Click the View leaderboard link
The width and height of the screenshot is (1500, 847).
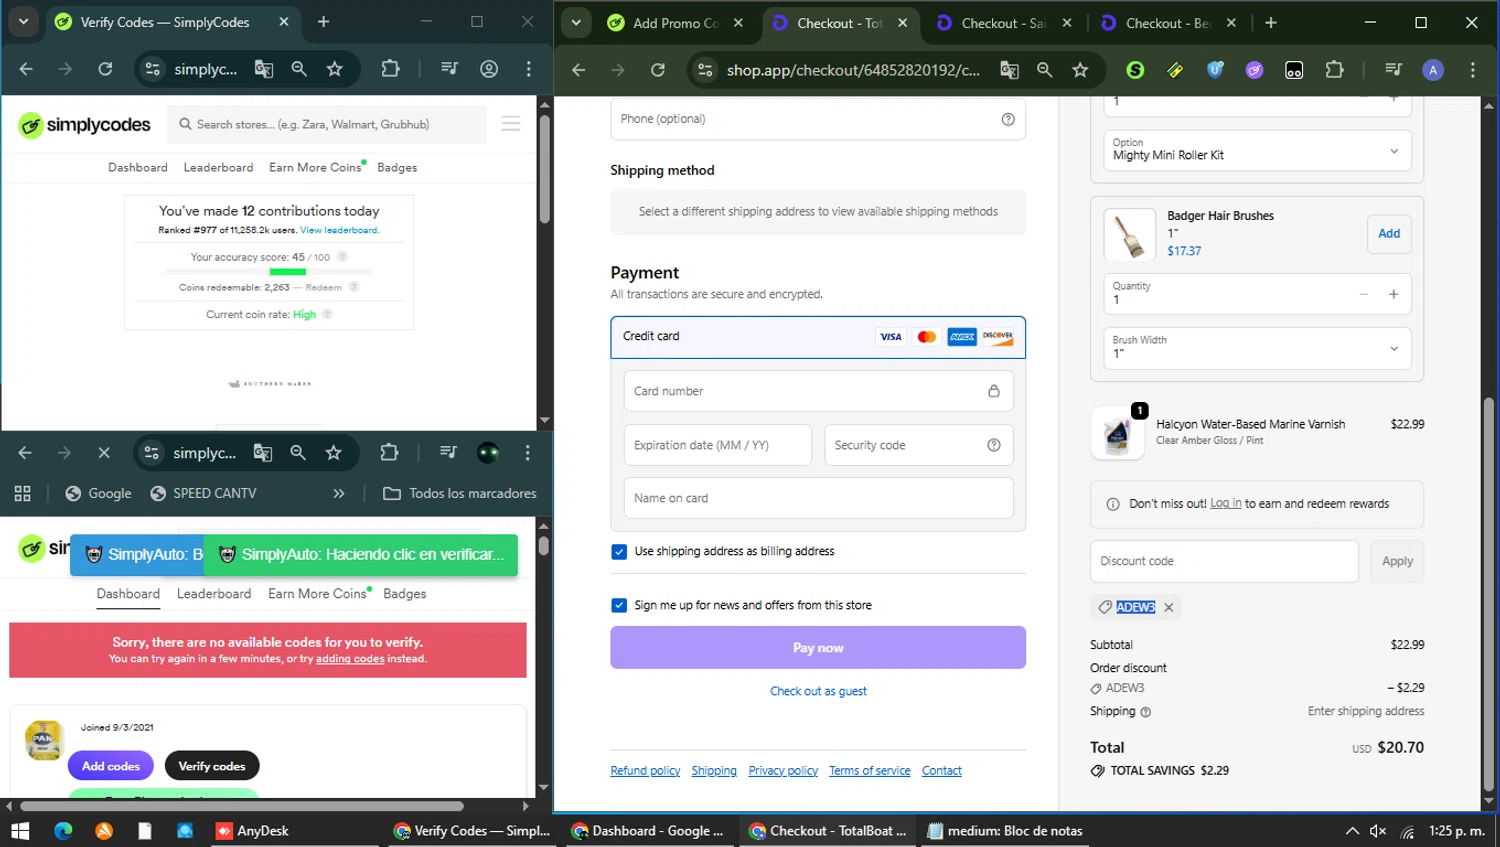pos(339,230)
